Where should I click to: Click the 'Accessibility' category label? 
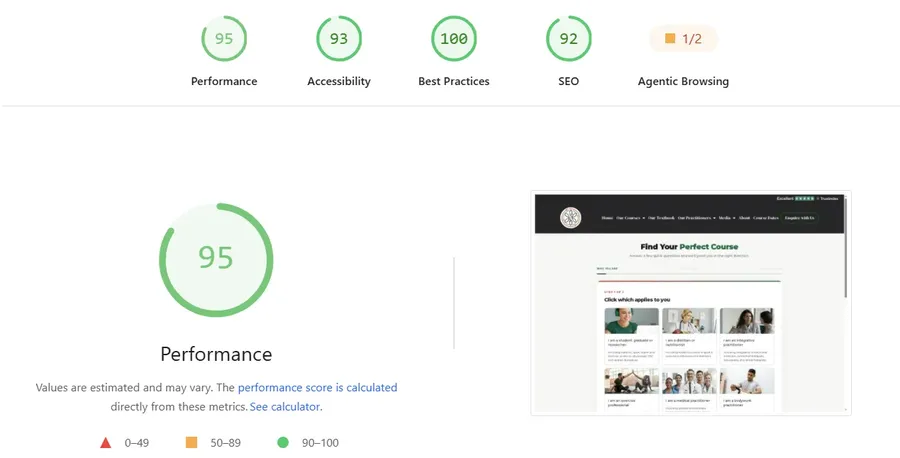[339, 81]
